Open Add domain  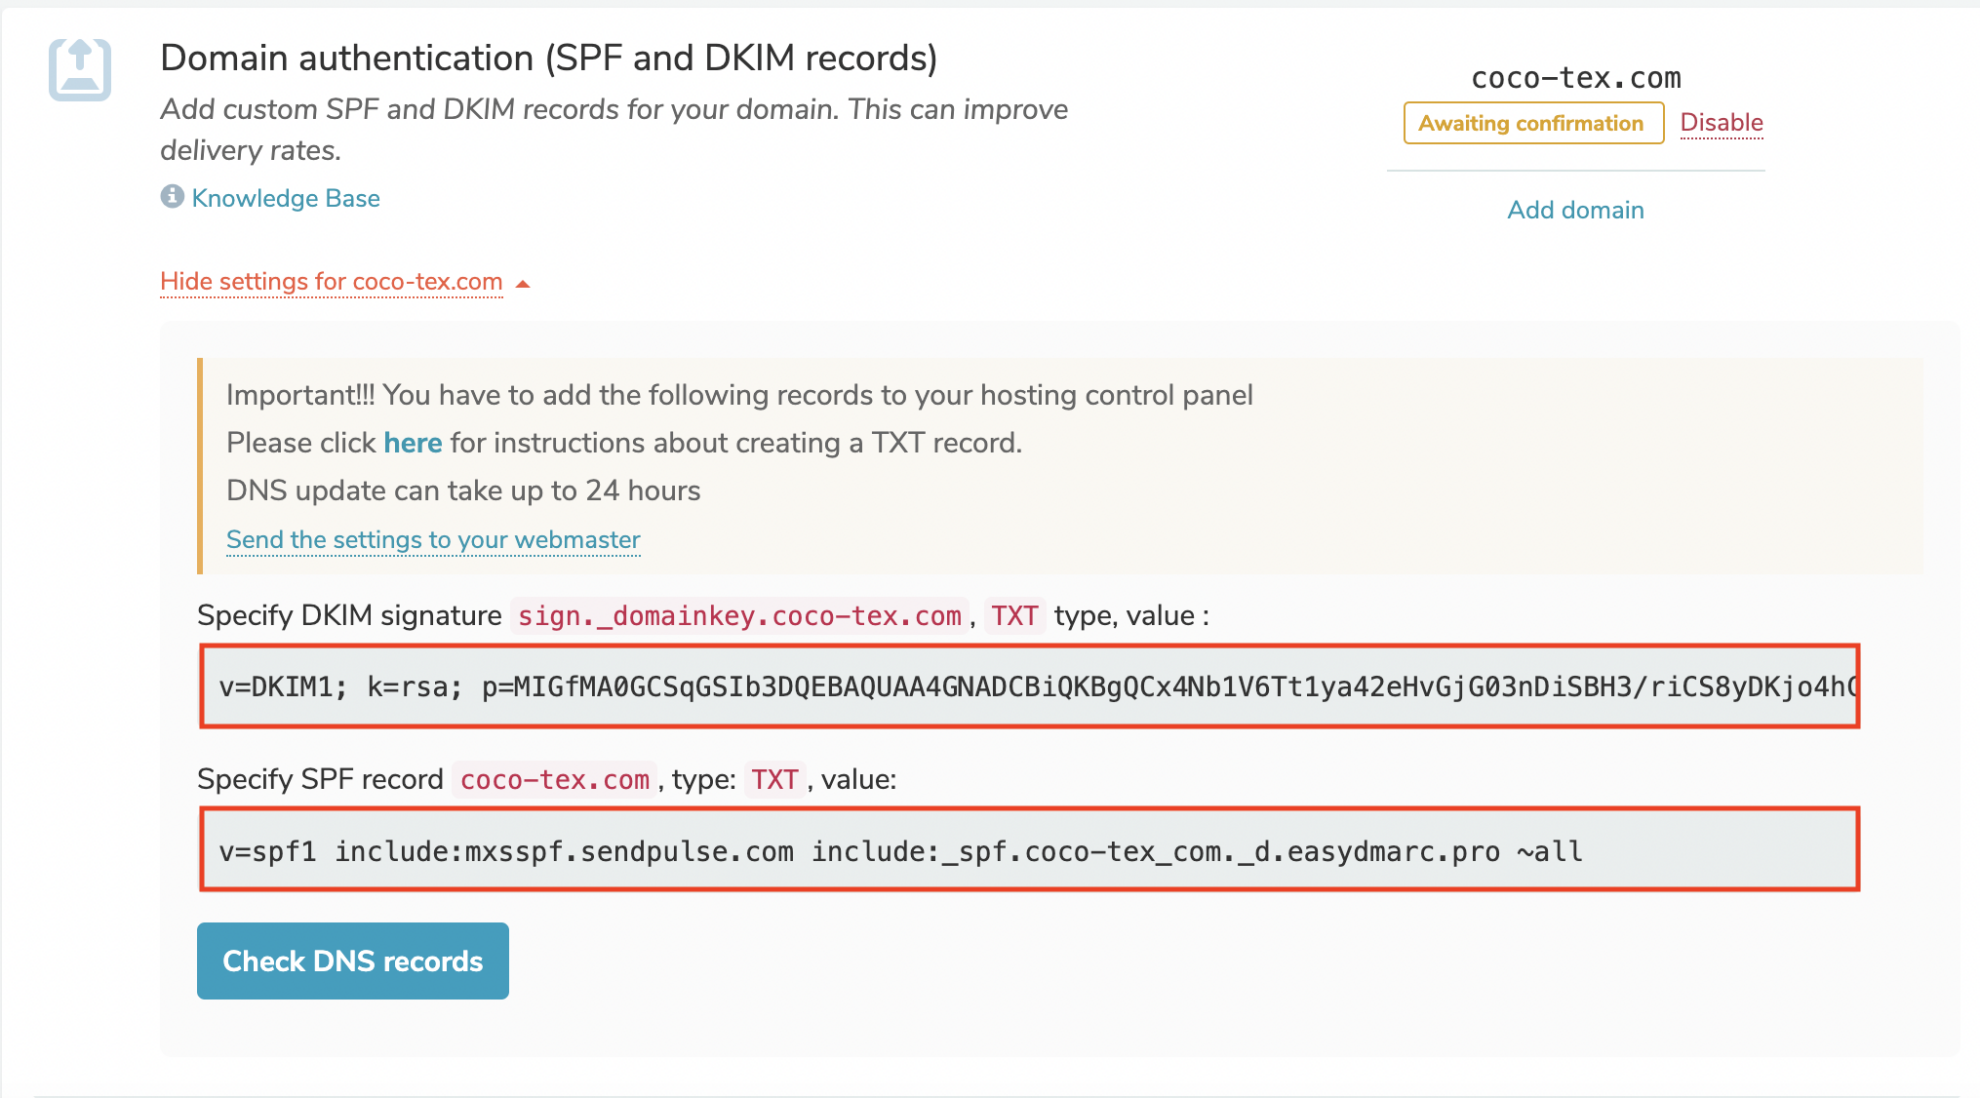pos(1575,209)
